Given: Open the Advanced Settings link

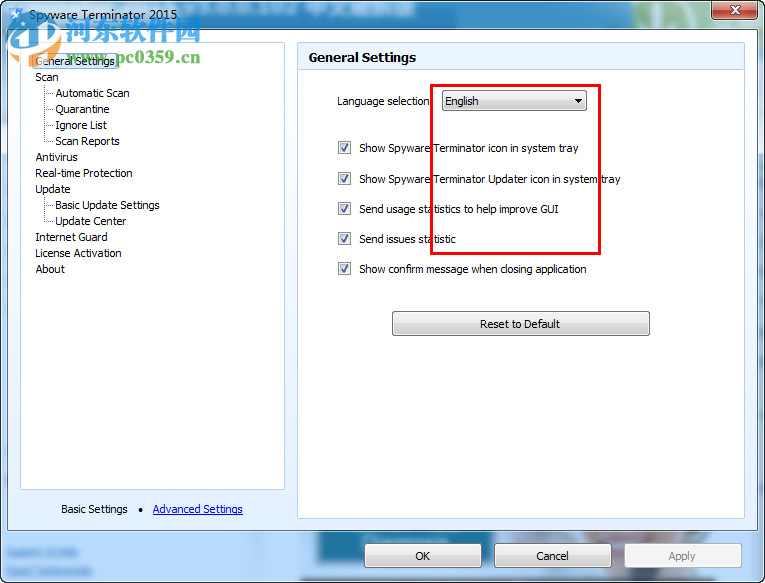Looking at the screenshot, I should 198,509.
